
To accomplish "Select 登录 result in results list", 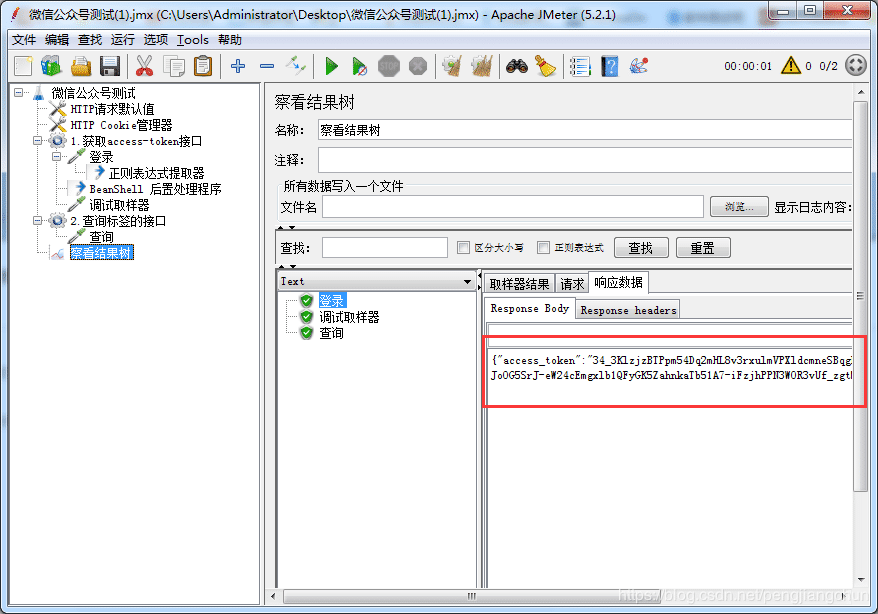I will click(331, 301).
